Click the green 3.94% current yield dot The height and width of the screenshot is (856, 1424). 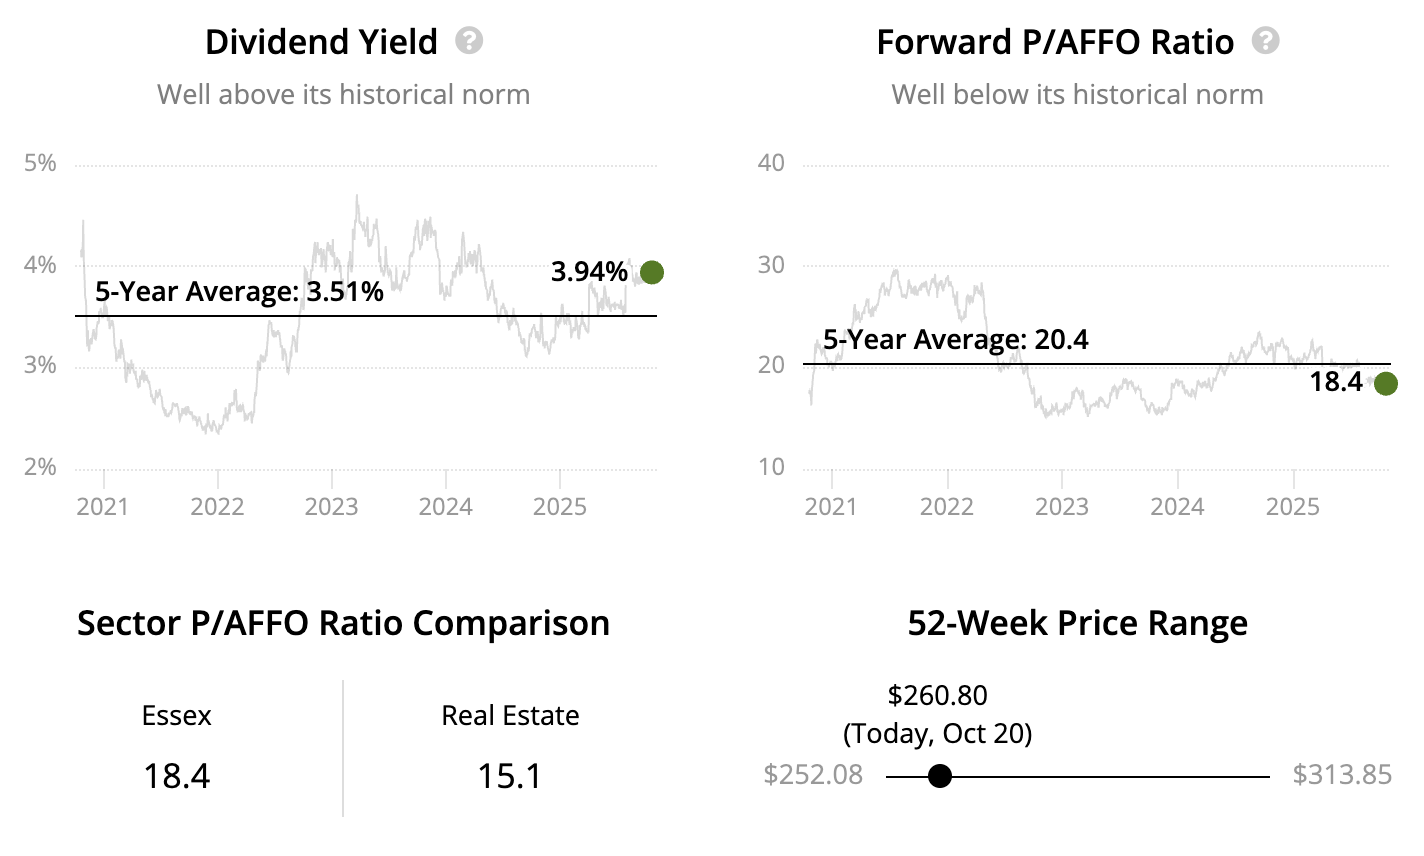[652, 272]
